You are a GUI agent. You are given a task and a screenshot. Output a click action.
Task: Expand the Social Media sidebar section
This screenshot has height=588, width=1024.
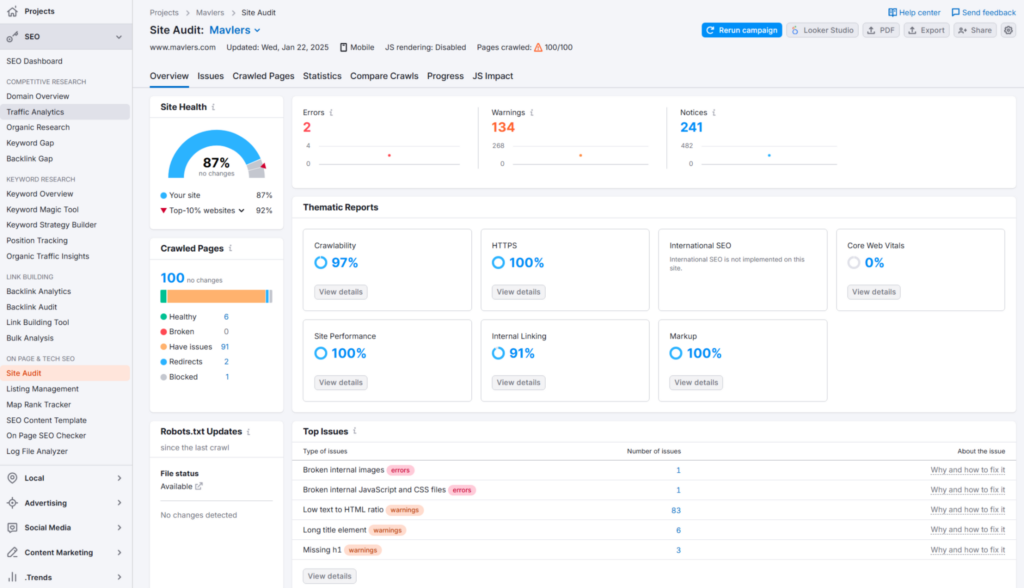click(119, 528)
